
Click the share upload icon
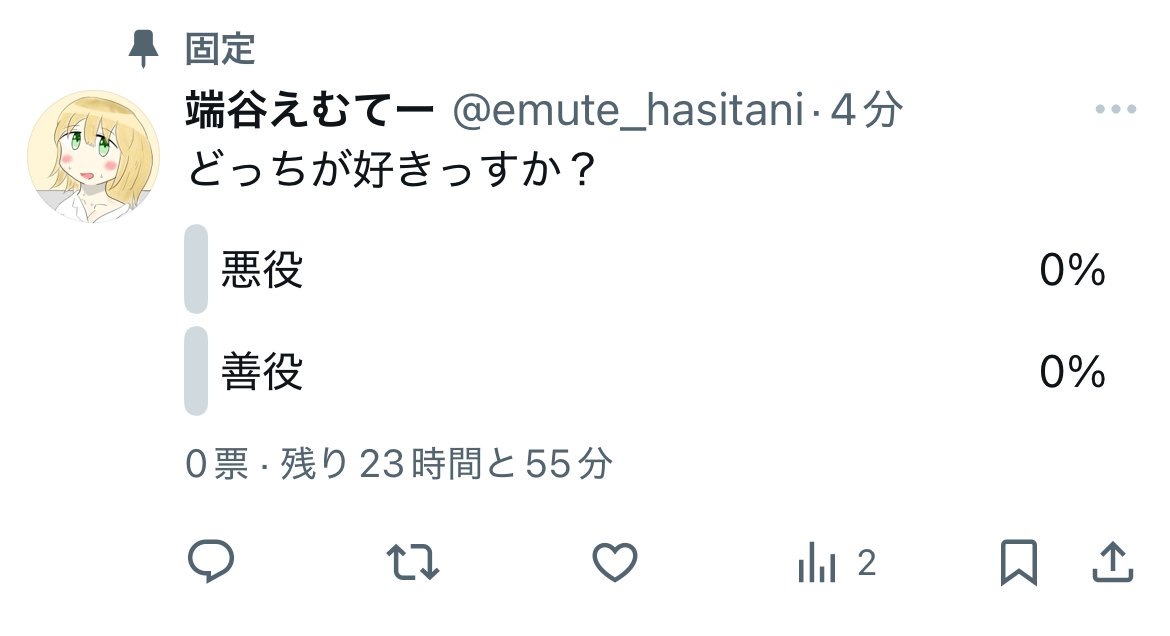pyautogui.click(x=1112, y=563)
